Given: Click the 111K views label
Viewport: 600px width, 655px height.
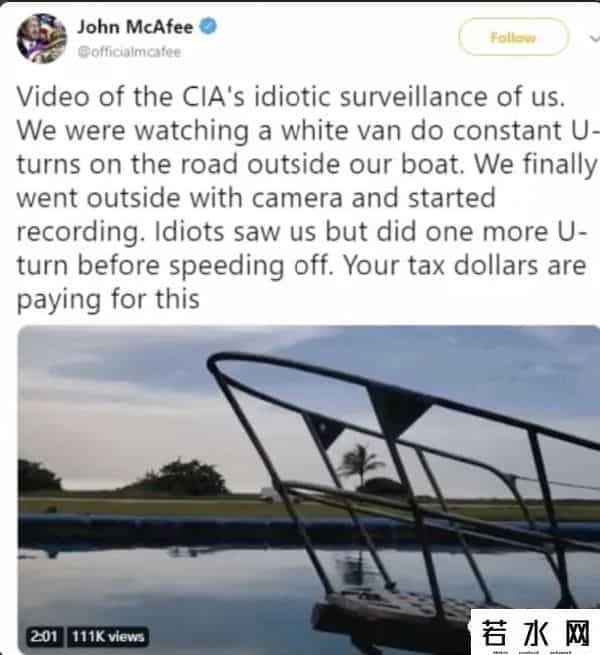Looking at the screenshot, I should (108, 637).
